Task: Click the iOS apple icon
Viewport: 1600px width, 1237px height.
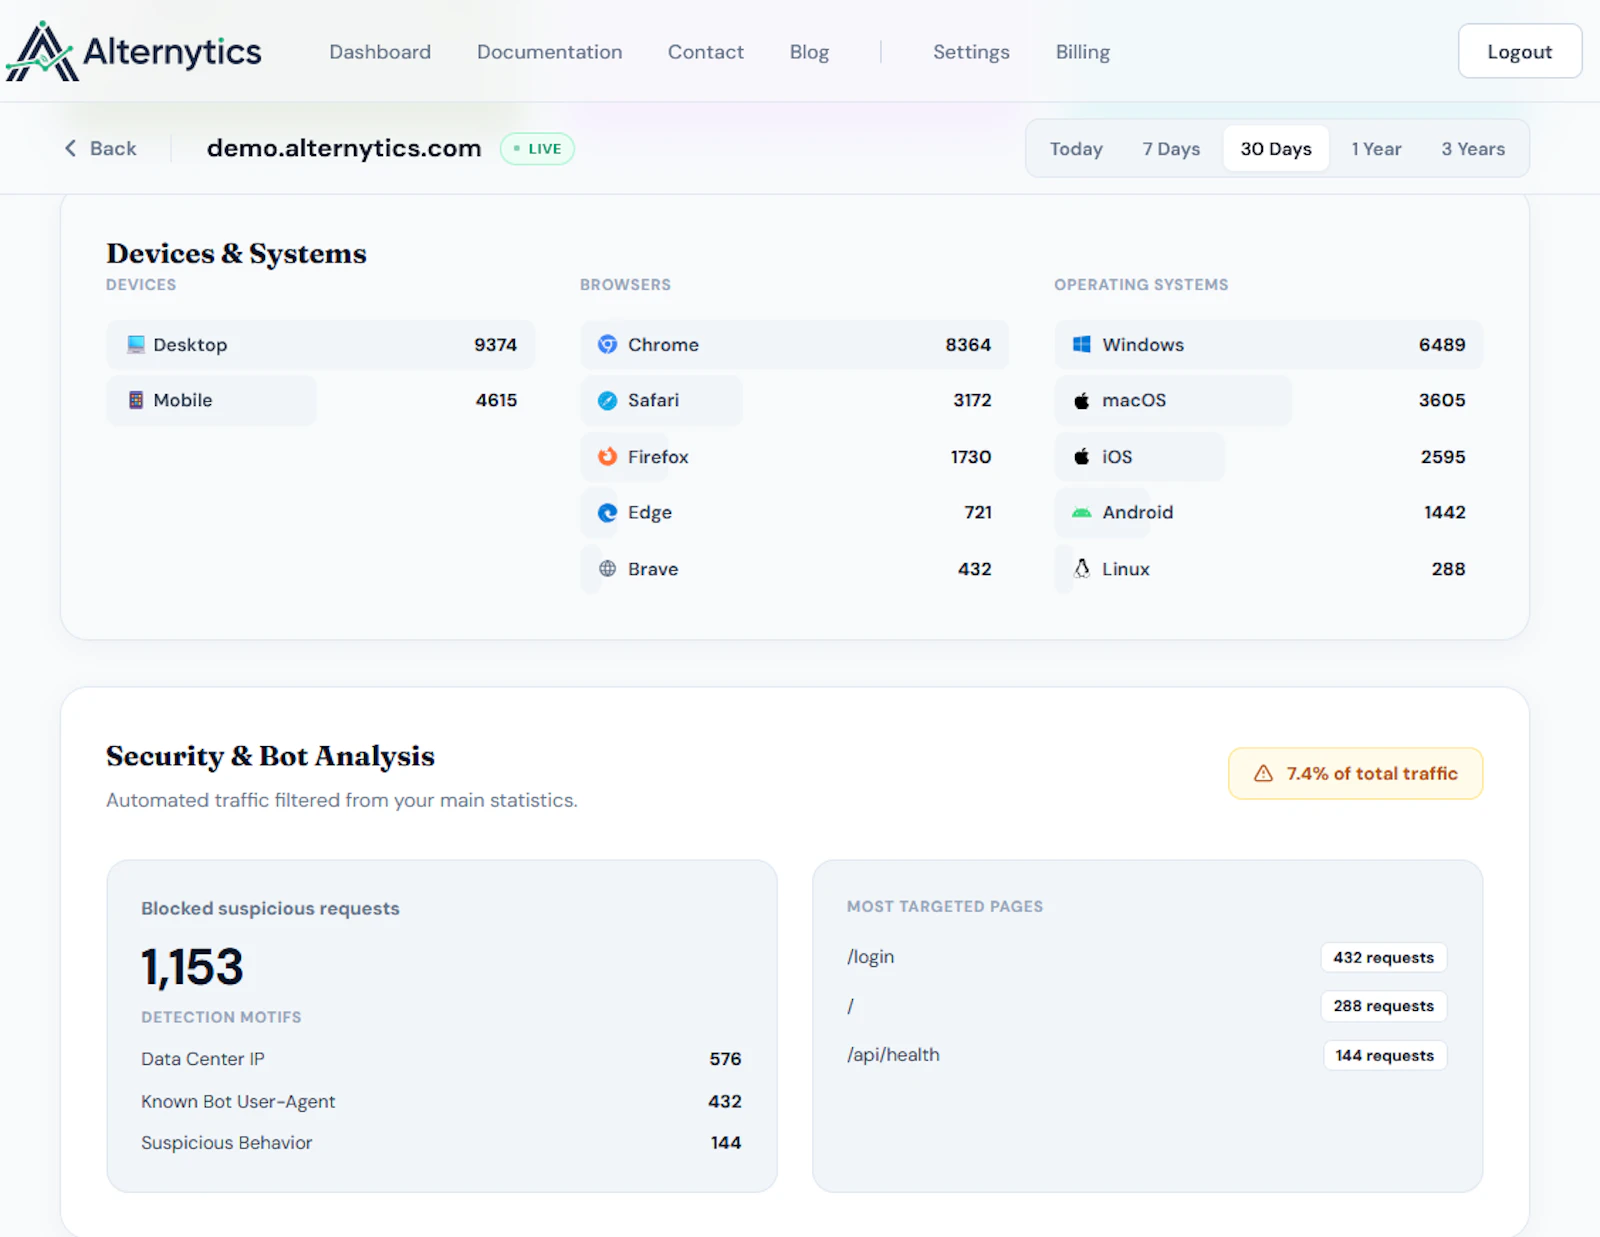Action: click(x=1082, y=457)
